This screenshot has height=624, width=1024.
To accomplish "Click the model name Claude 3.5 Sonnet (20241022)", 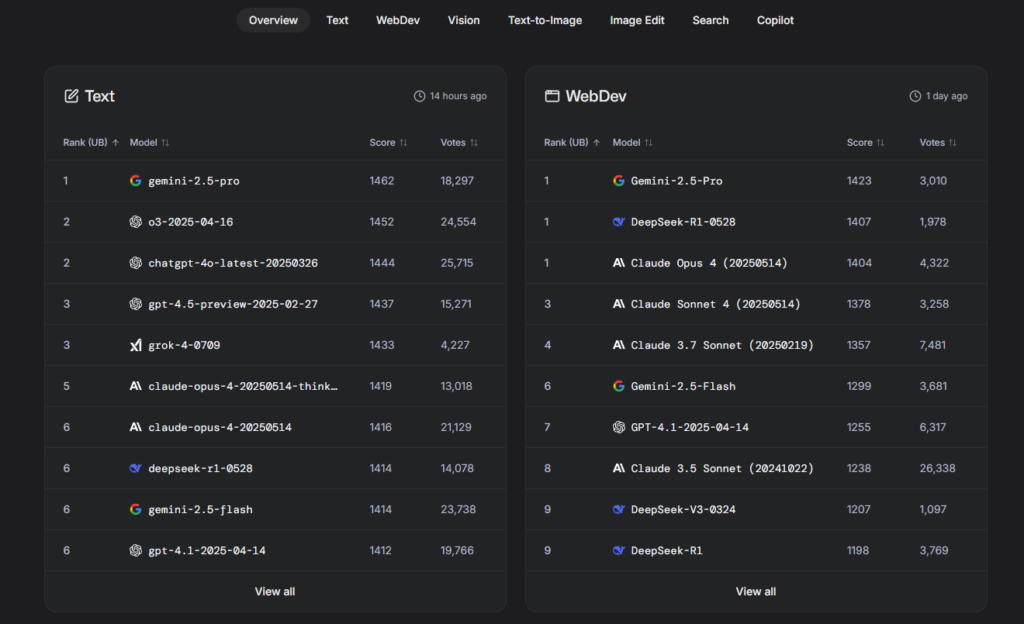I will click(x=722, y=469).
